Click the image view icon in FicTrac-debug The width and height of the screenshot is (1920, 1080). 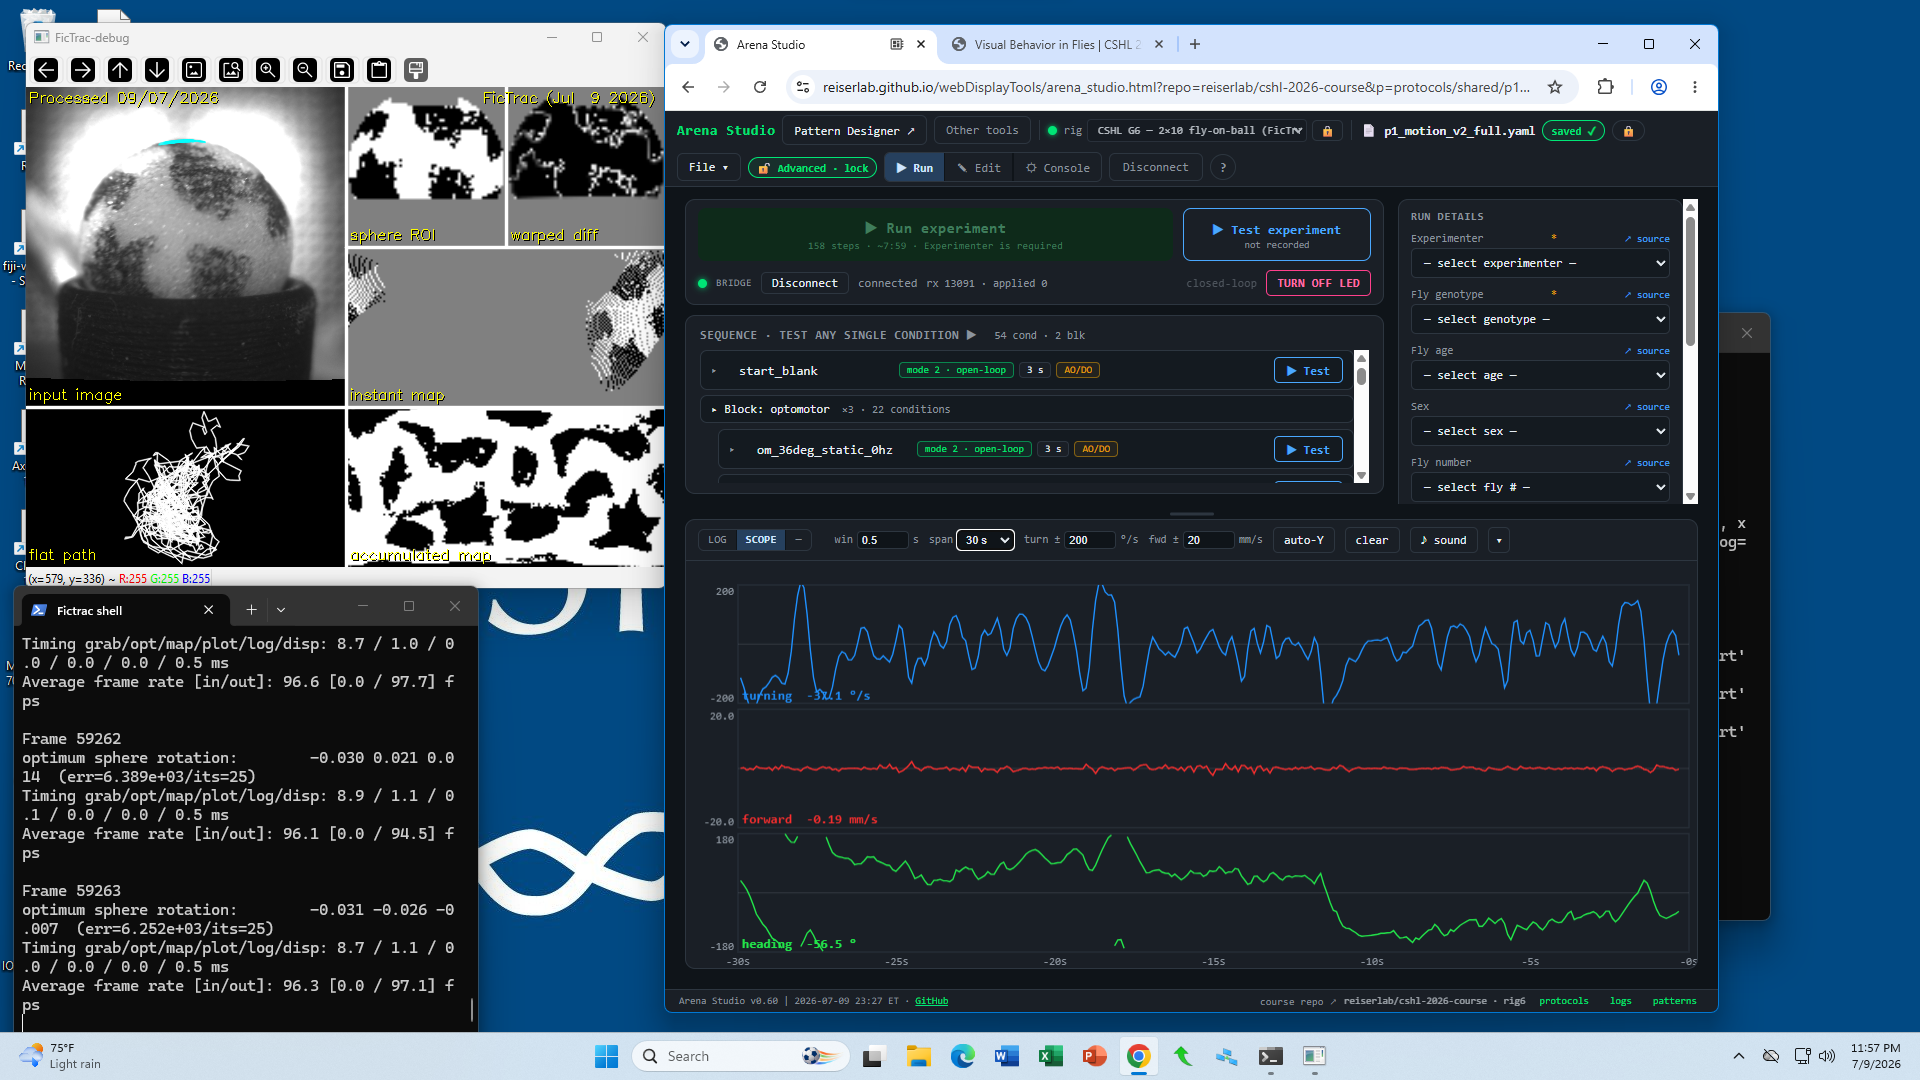pyautogui.click(x=194, y=69)
